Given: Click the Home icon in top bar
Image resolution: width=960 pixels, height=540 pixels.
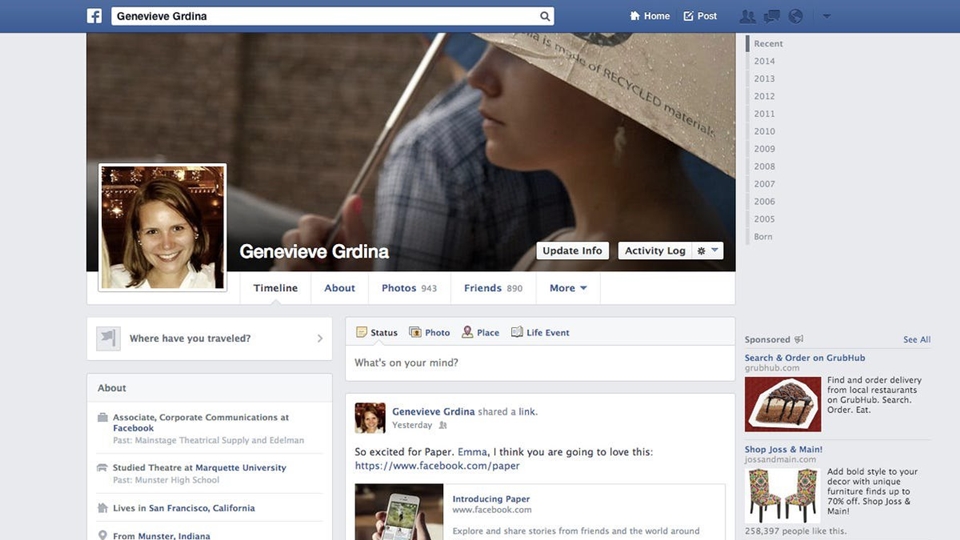Looking at the screenshot, I should click(x=650, y=16).
